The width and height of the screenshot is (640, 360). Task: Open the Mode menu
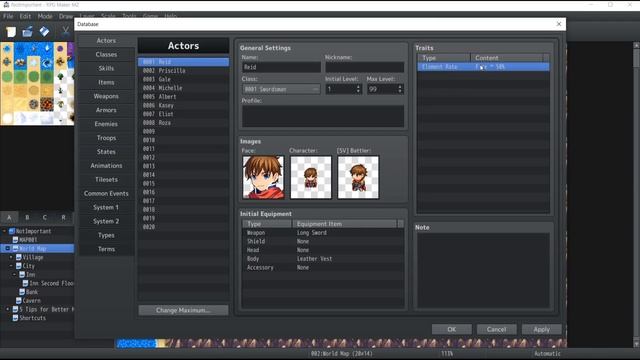click(45, 16)
